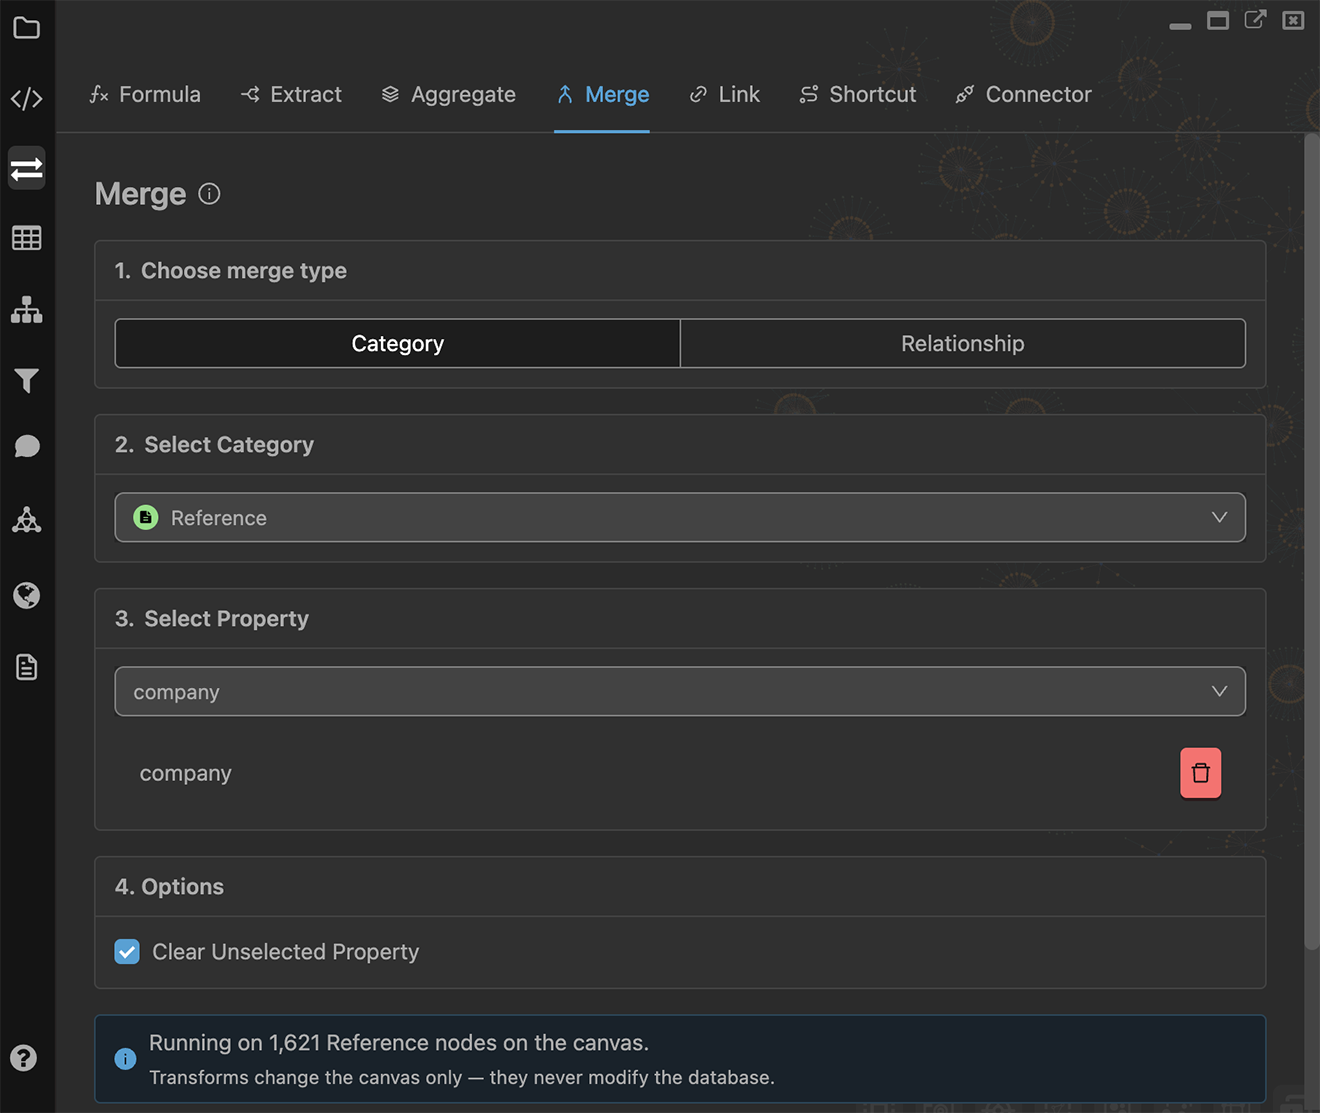The height and width of the screenshot is (1113, 1320).
Task: Pop out the panel to new window
Action: click(x=1255, y=20)
